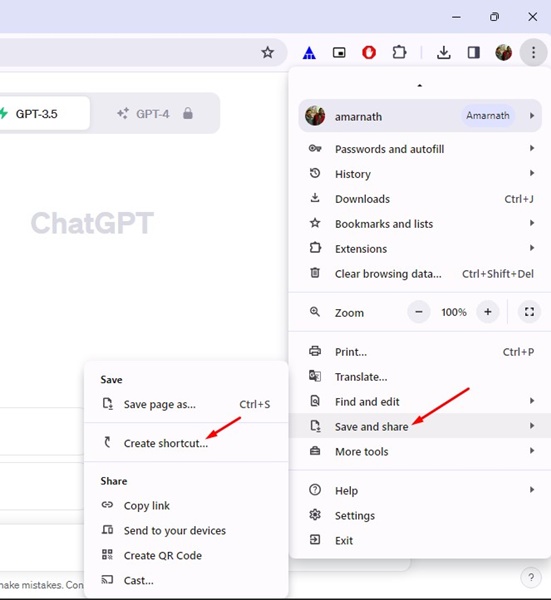Screen dimensions: 551x600
Task: Increase zoom with the plus button
Action: pyautogui.click(x=487, y=312)
